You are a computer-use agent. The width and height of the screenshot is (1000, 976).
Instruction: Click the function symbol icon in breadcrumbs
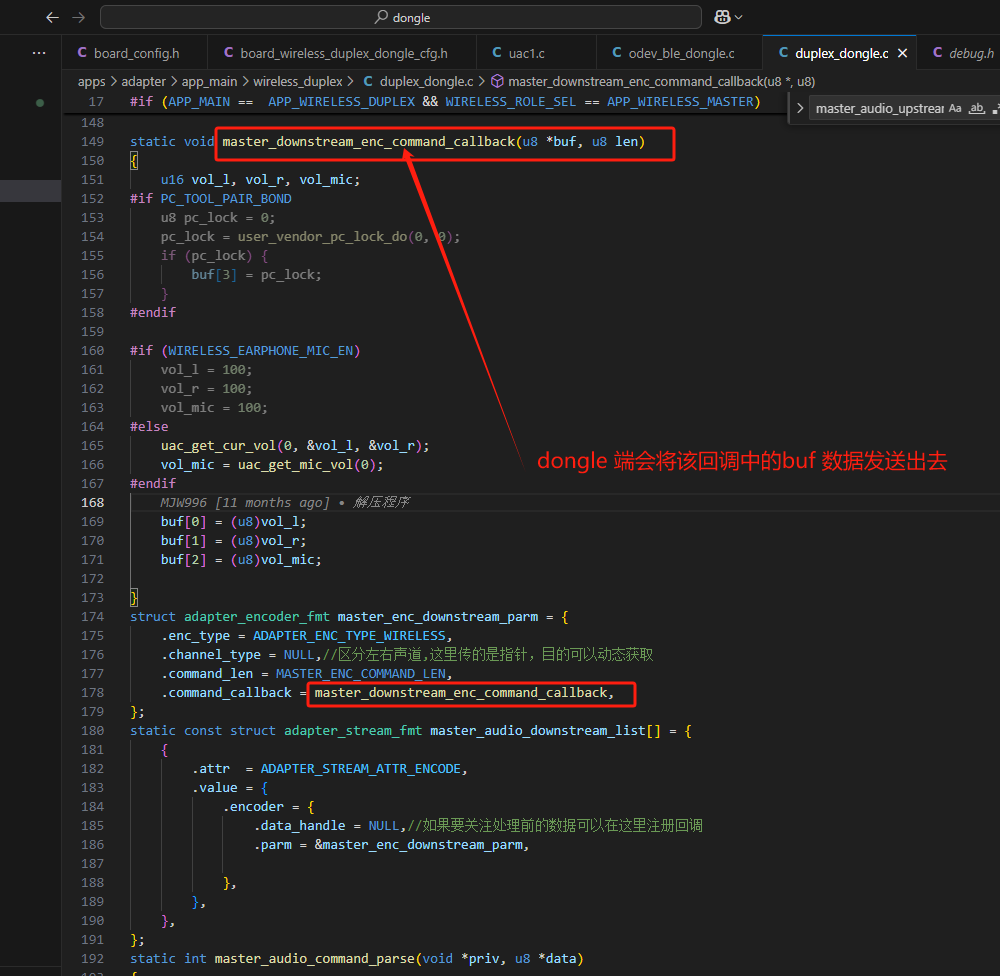[497, 82]
